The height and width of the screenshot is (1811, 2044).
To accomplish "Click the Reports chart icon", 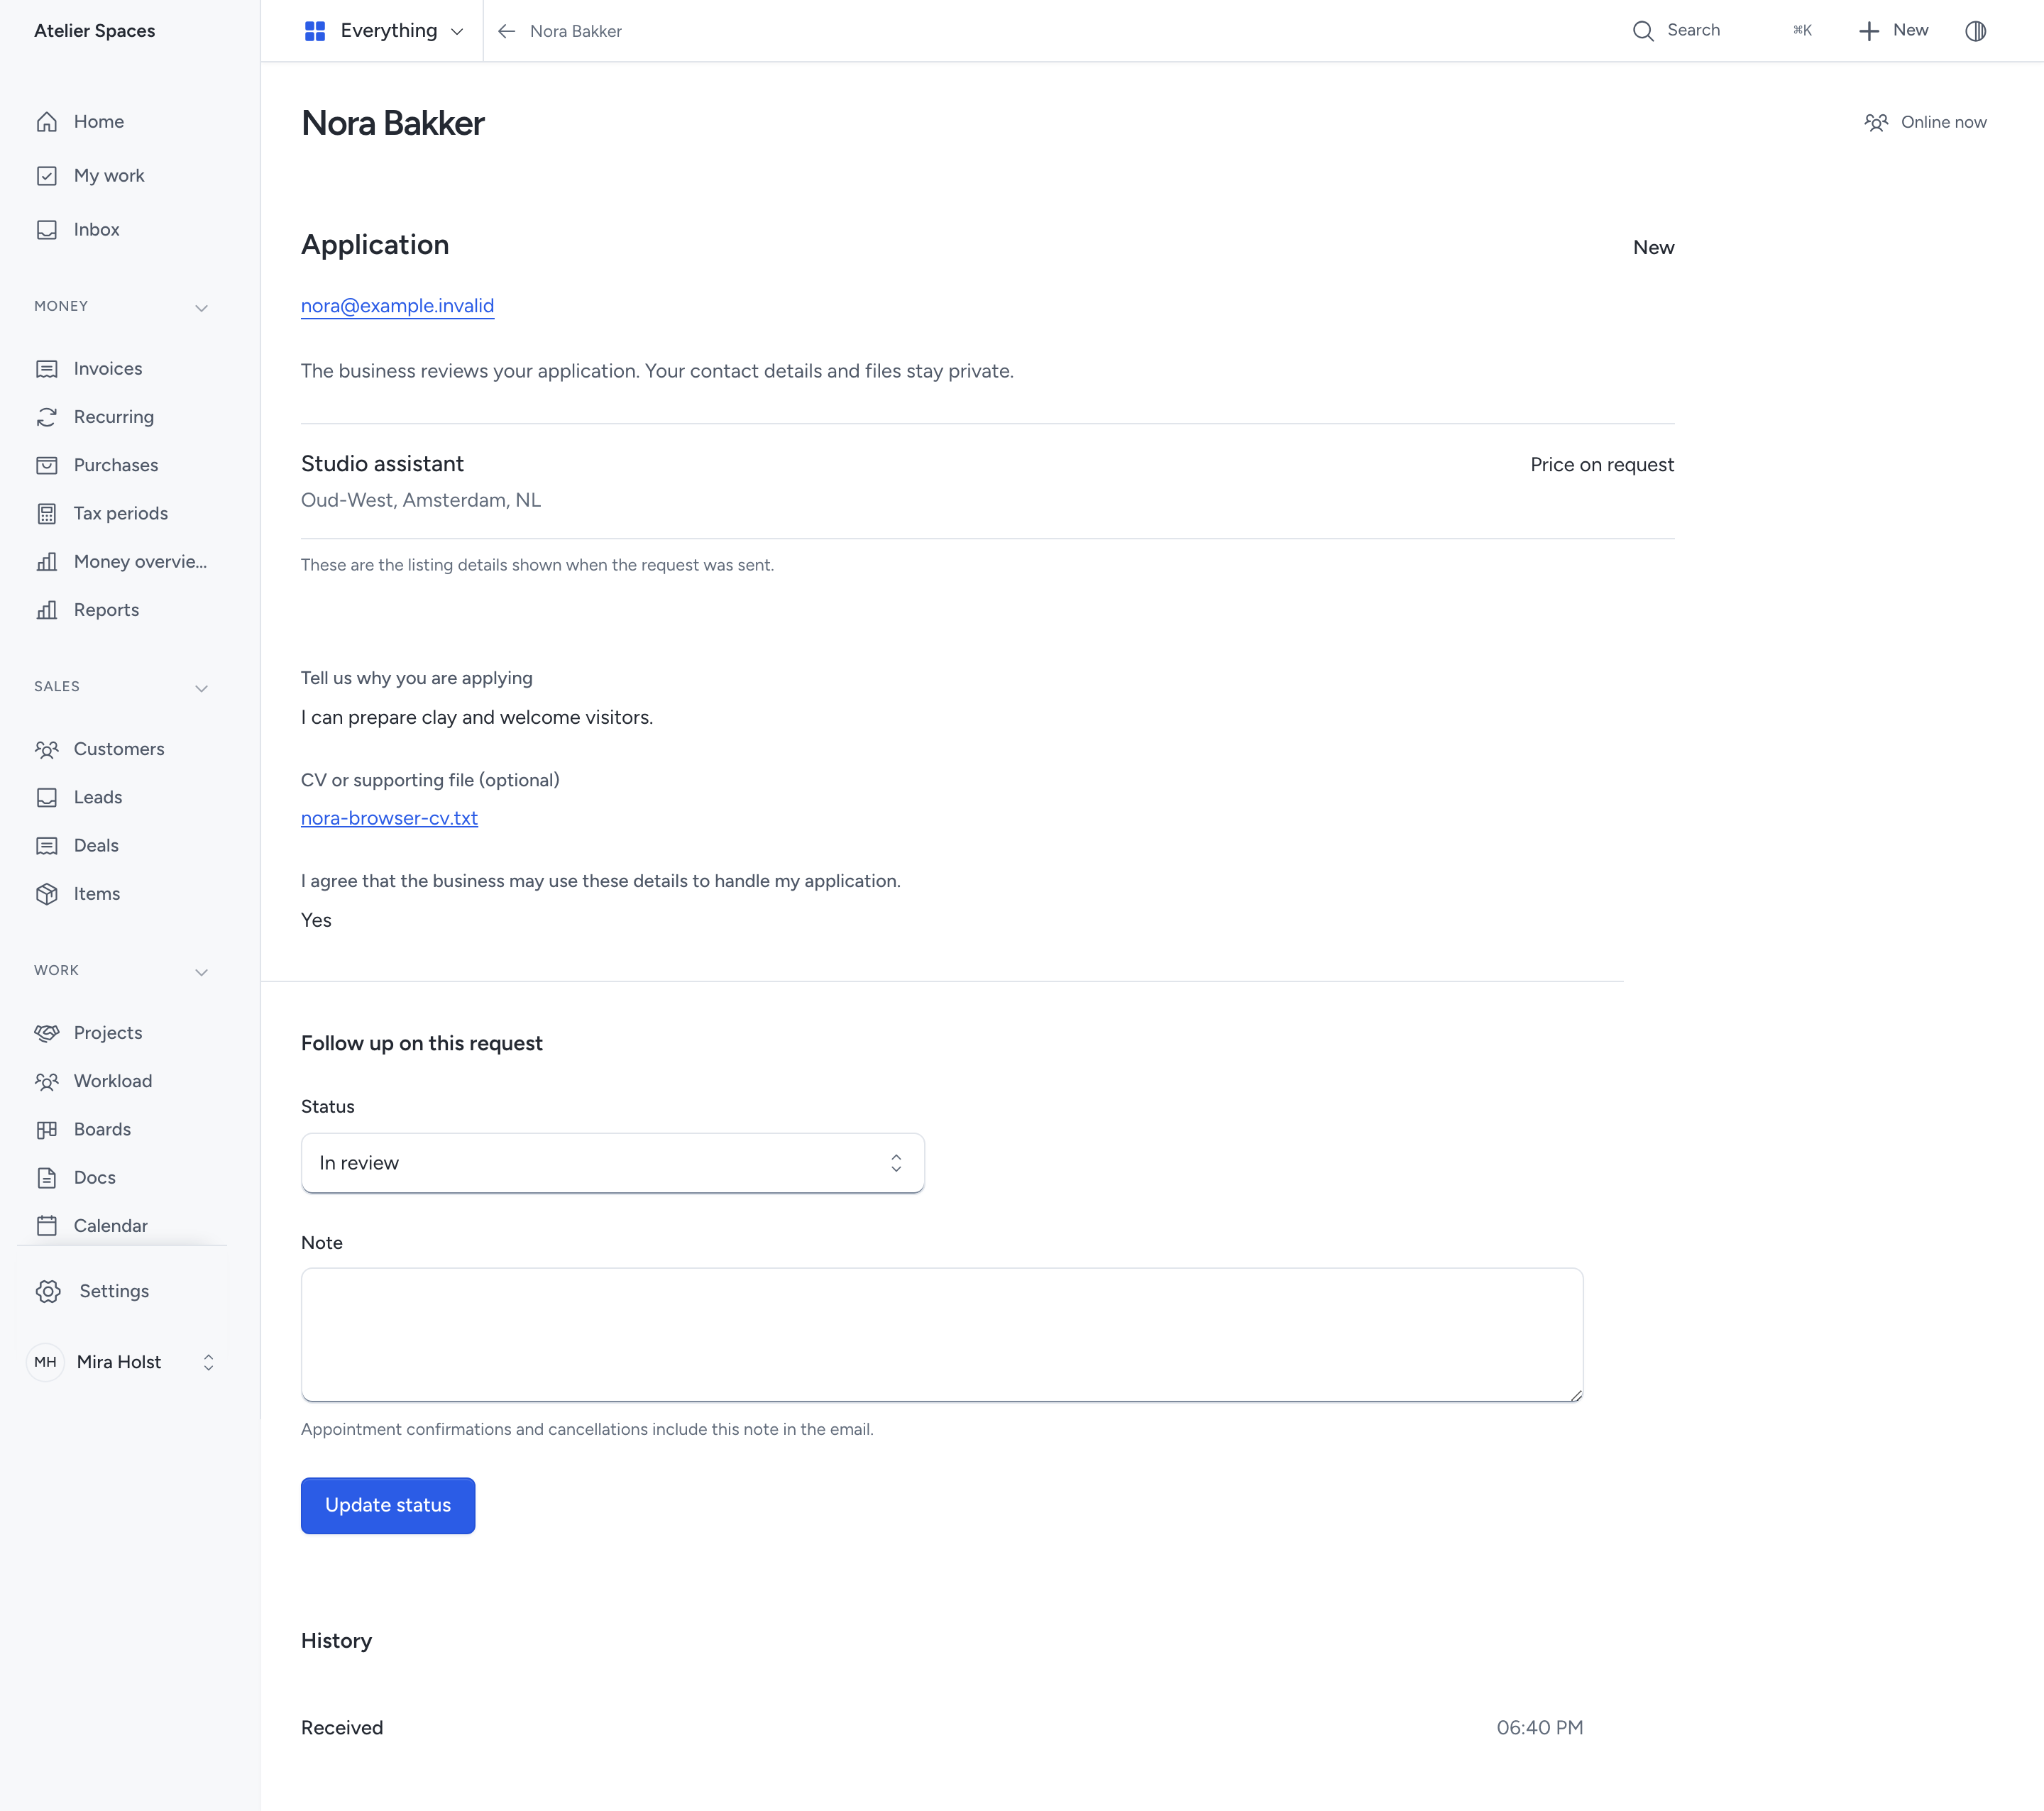I will pyautogui.click(x=47, y=610).
